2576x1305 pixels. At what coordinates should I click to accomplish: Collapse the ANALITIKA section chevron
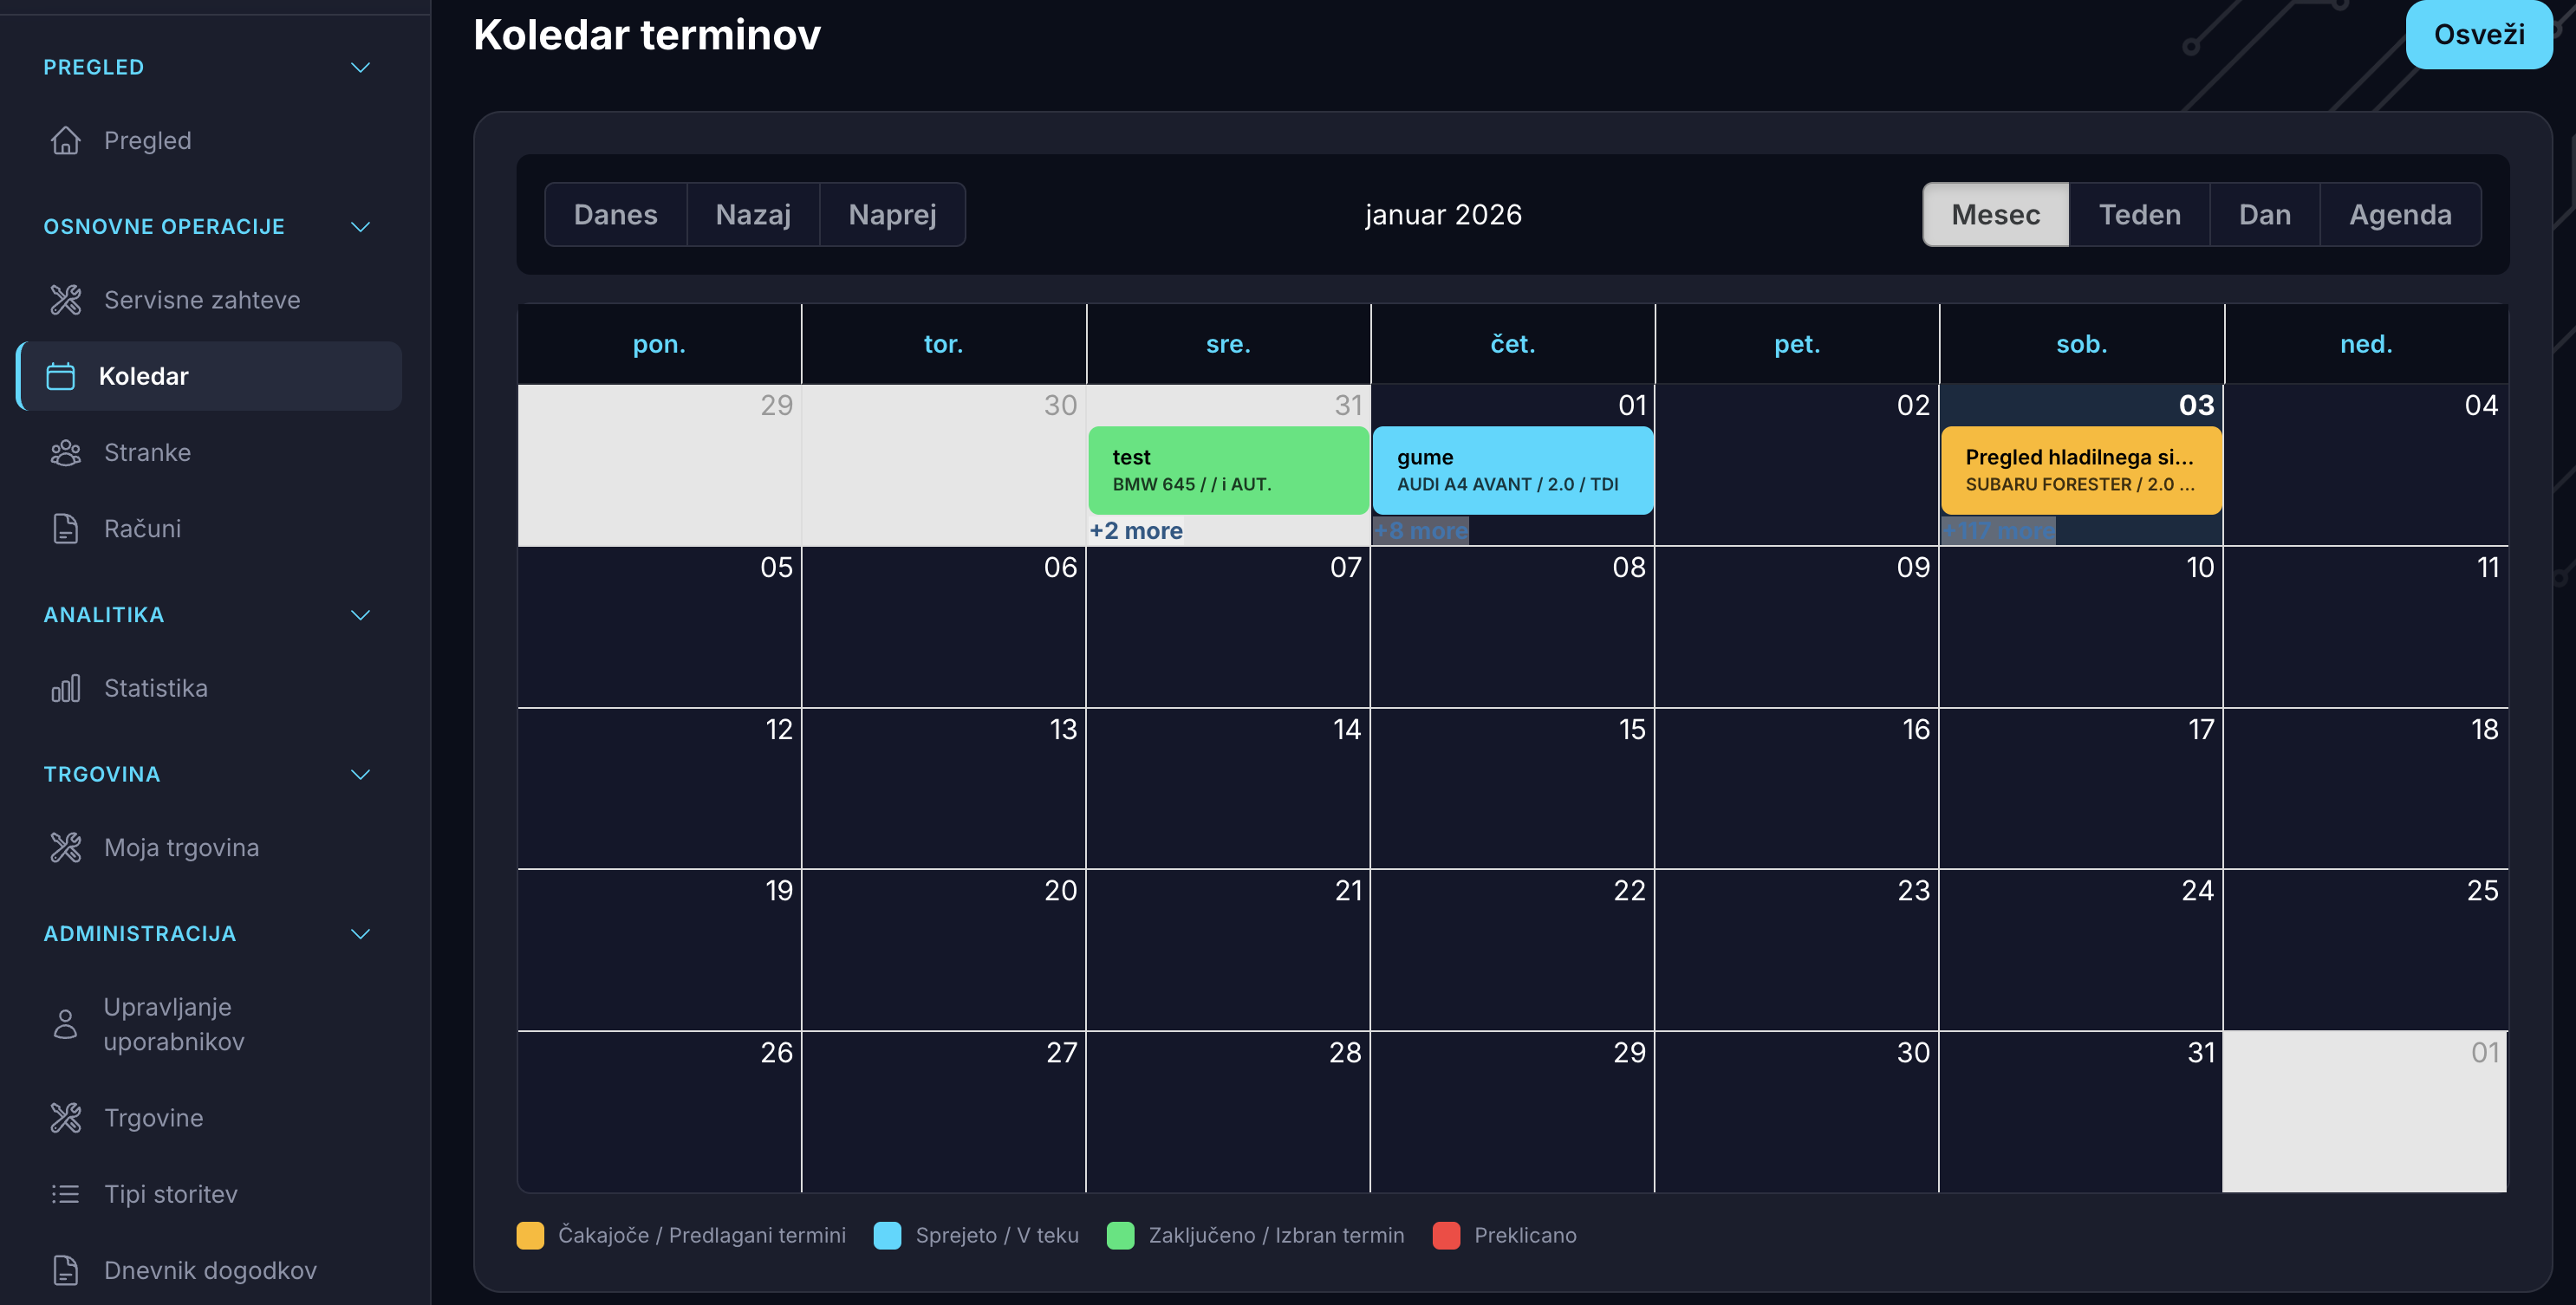[x=360, y=615]
